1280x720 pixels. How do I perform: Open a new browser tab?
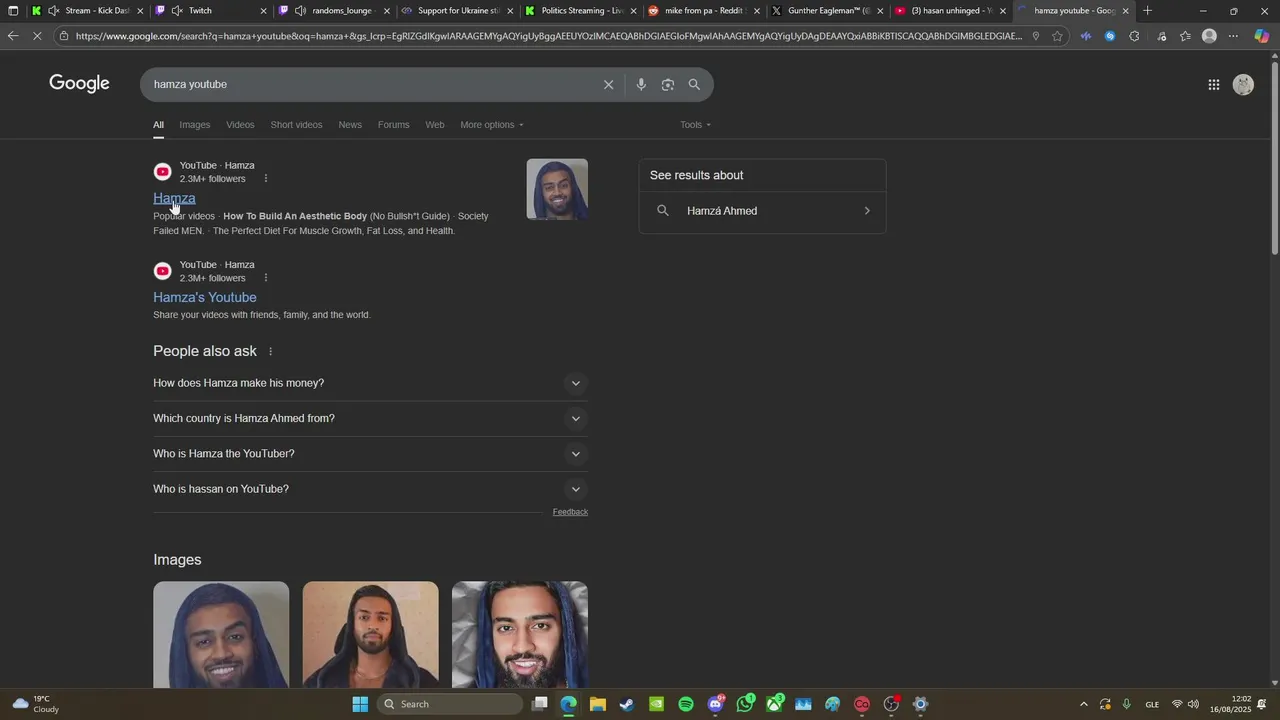[x=1147, y=11]
